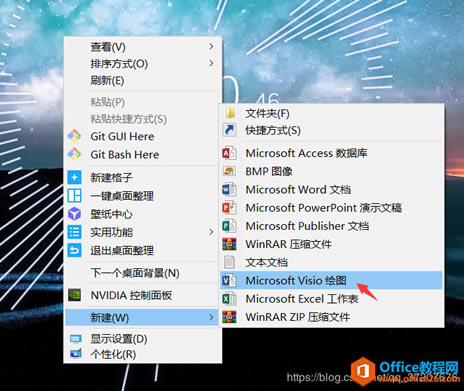Select Microsoft Visio 绘图
Viewport: 464px width, 391px height.
pos(332,280)
